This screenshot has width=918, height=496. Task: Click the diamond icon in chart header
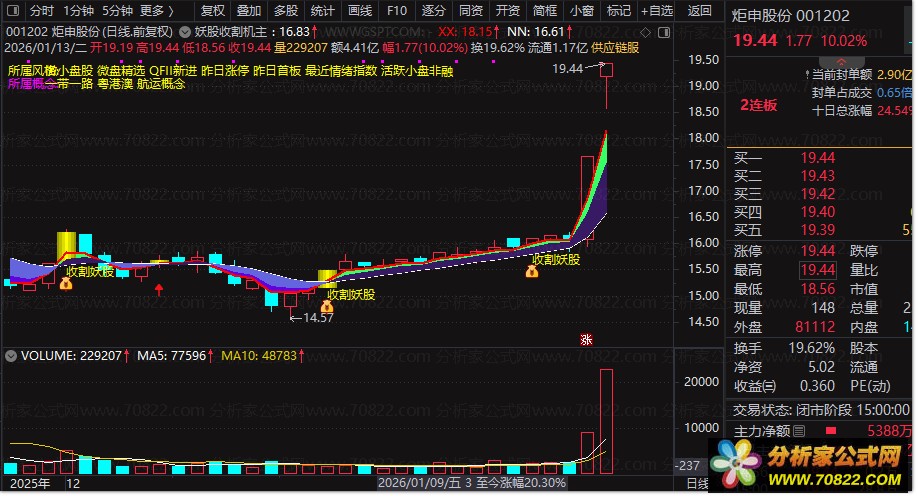coord(645,32)
